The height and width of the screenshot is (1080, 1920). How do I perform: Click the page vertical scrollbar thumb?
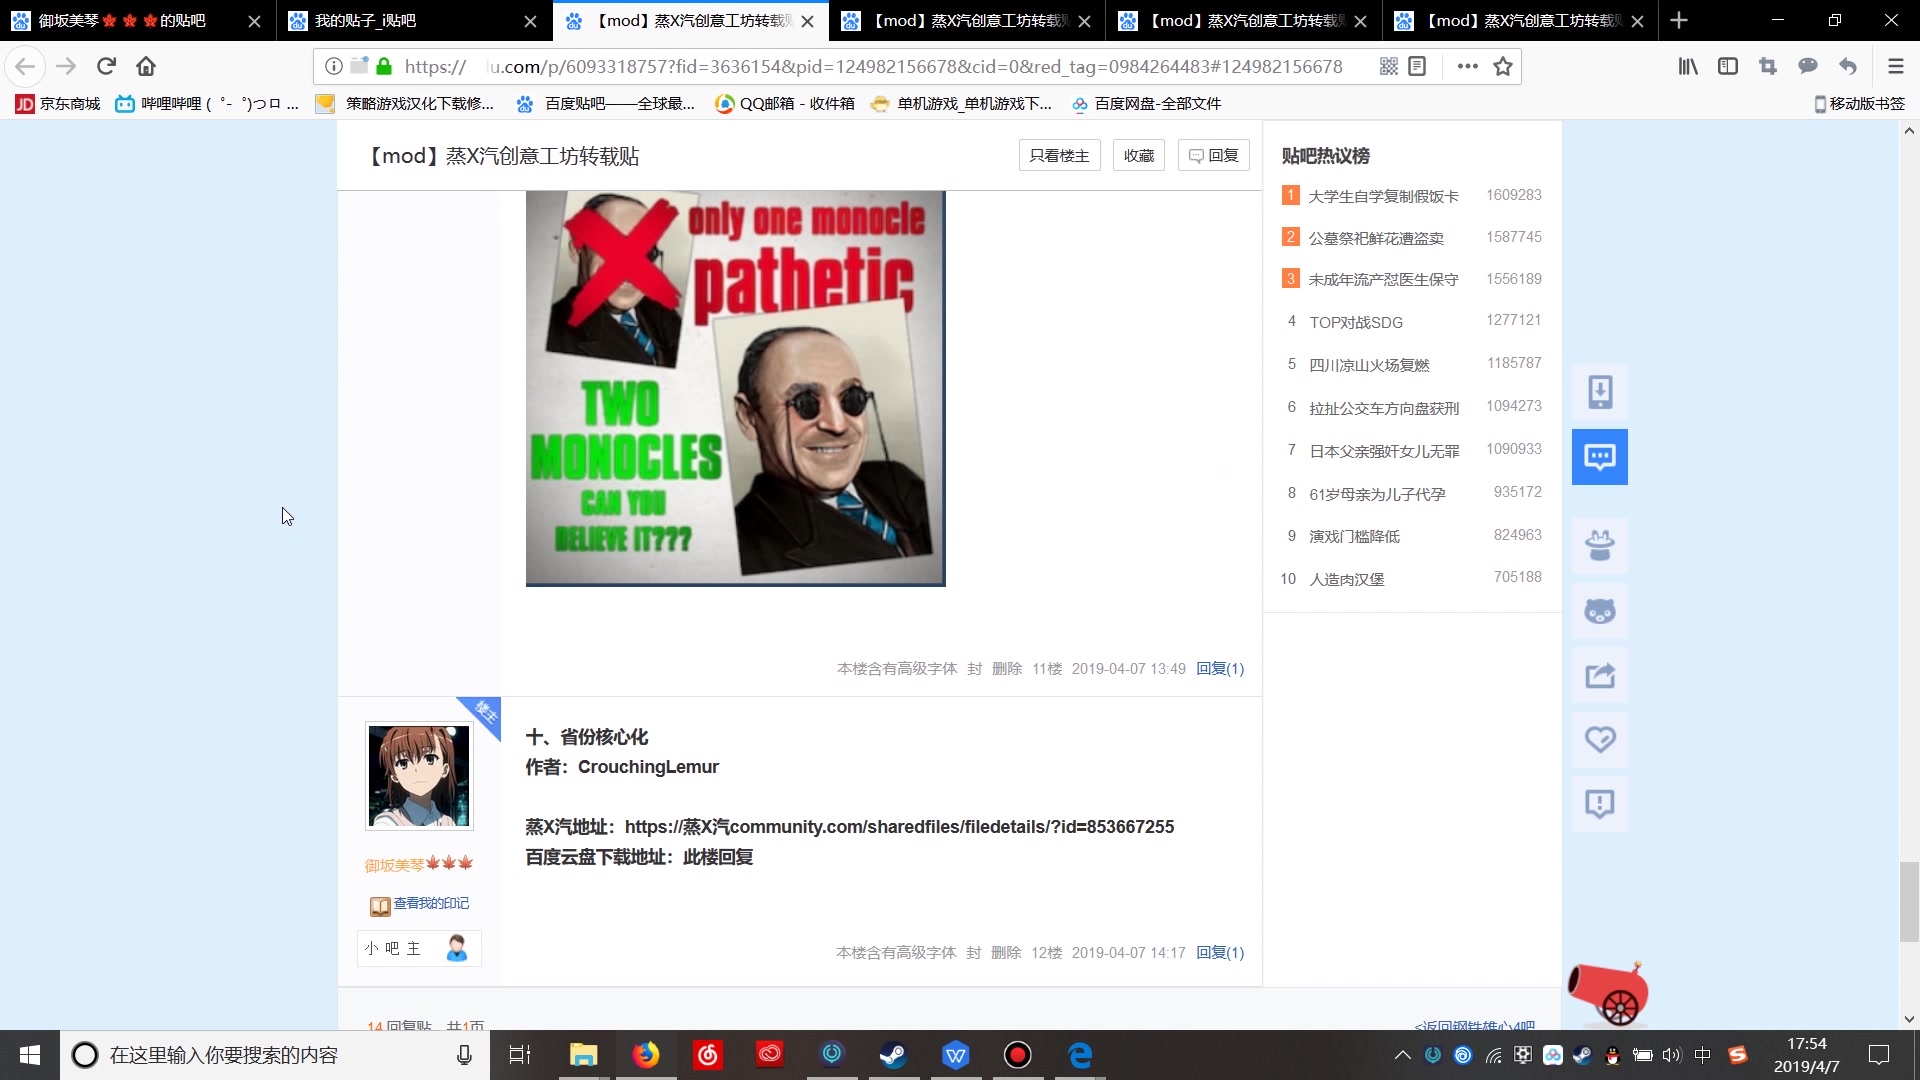tap(1909, 901)
